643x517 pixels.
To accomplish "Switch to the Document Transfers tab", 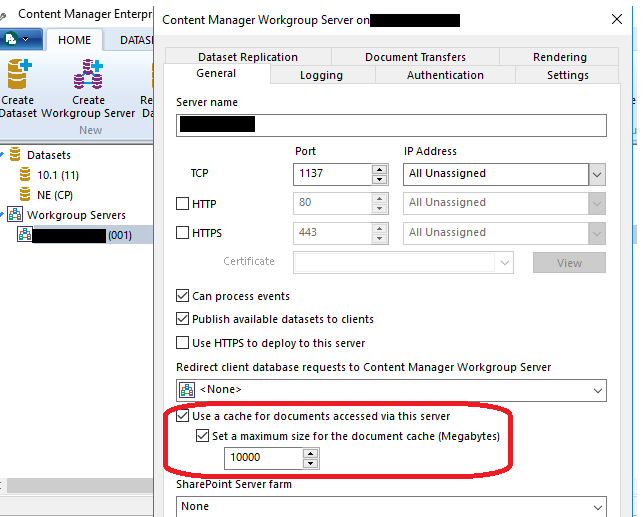I will (x=415, y=57).
